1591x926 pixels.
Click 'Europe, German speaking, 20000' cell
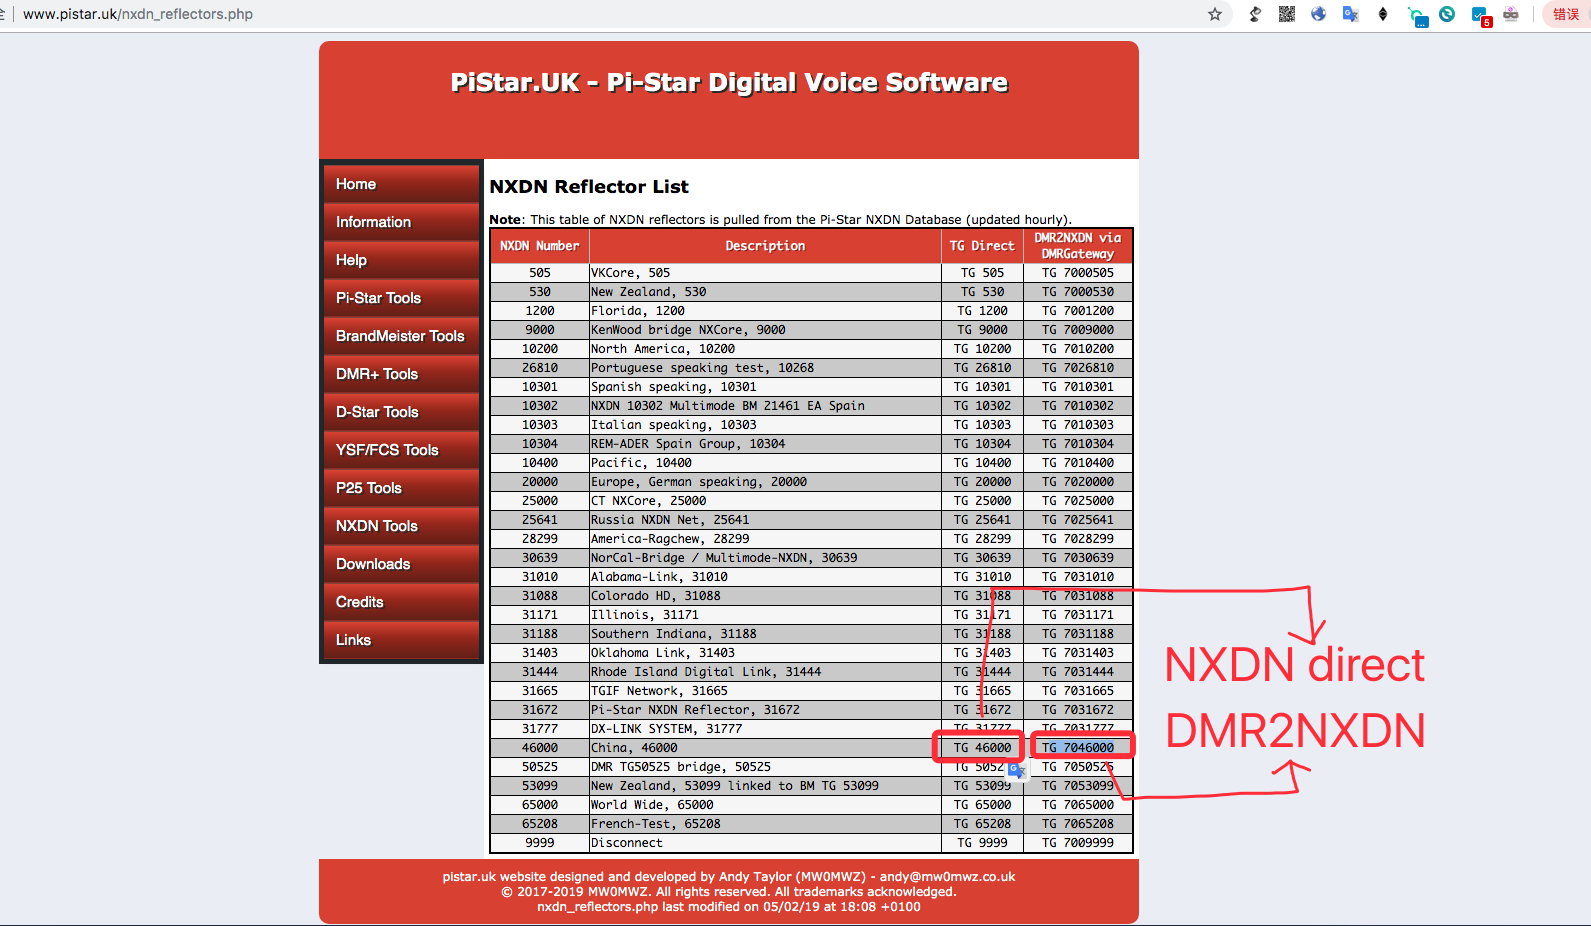pyautogui.click(x=765, y=482)
